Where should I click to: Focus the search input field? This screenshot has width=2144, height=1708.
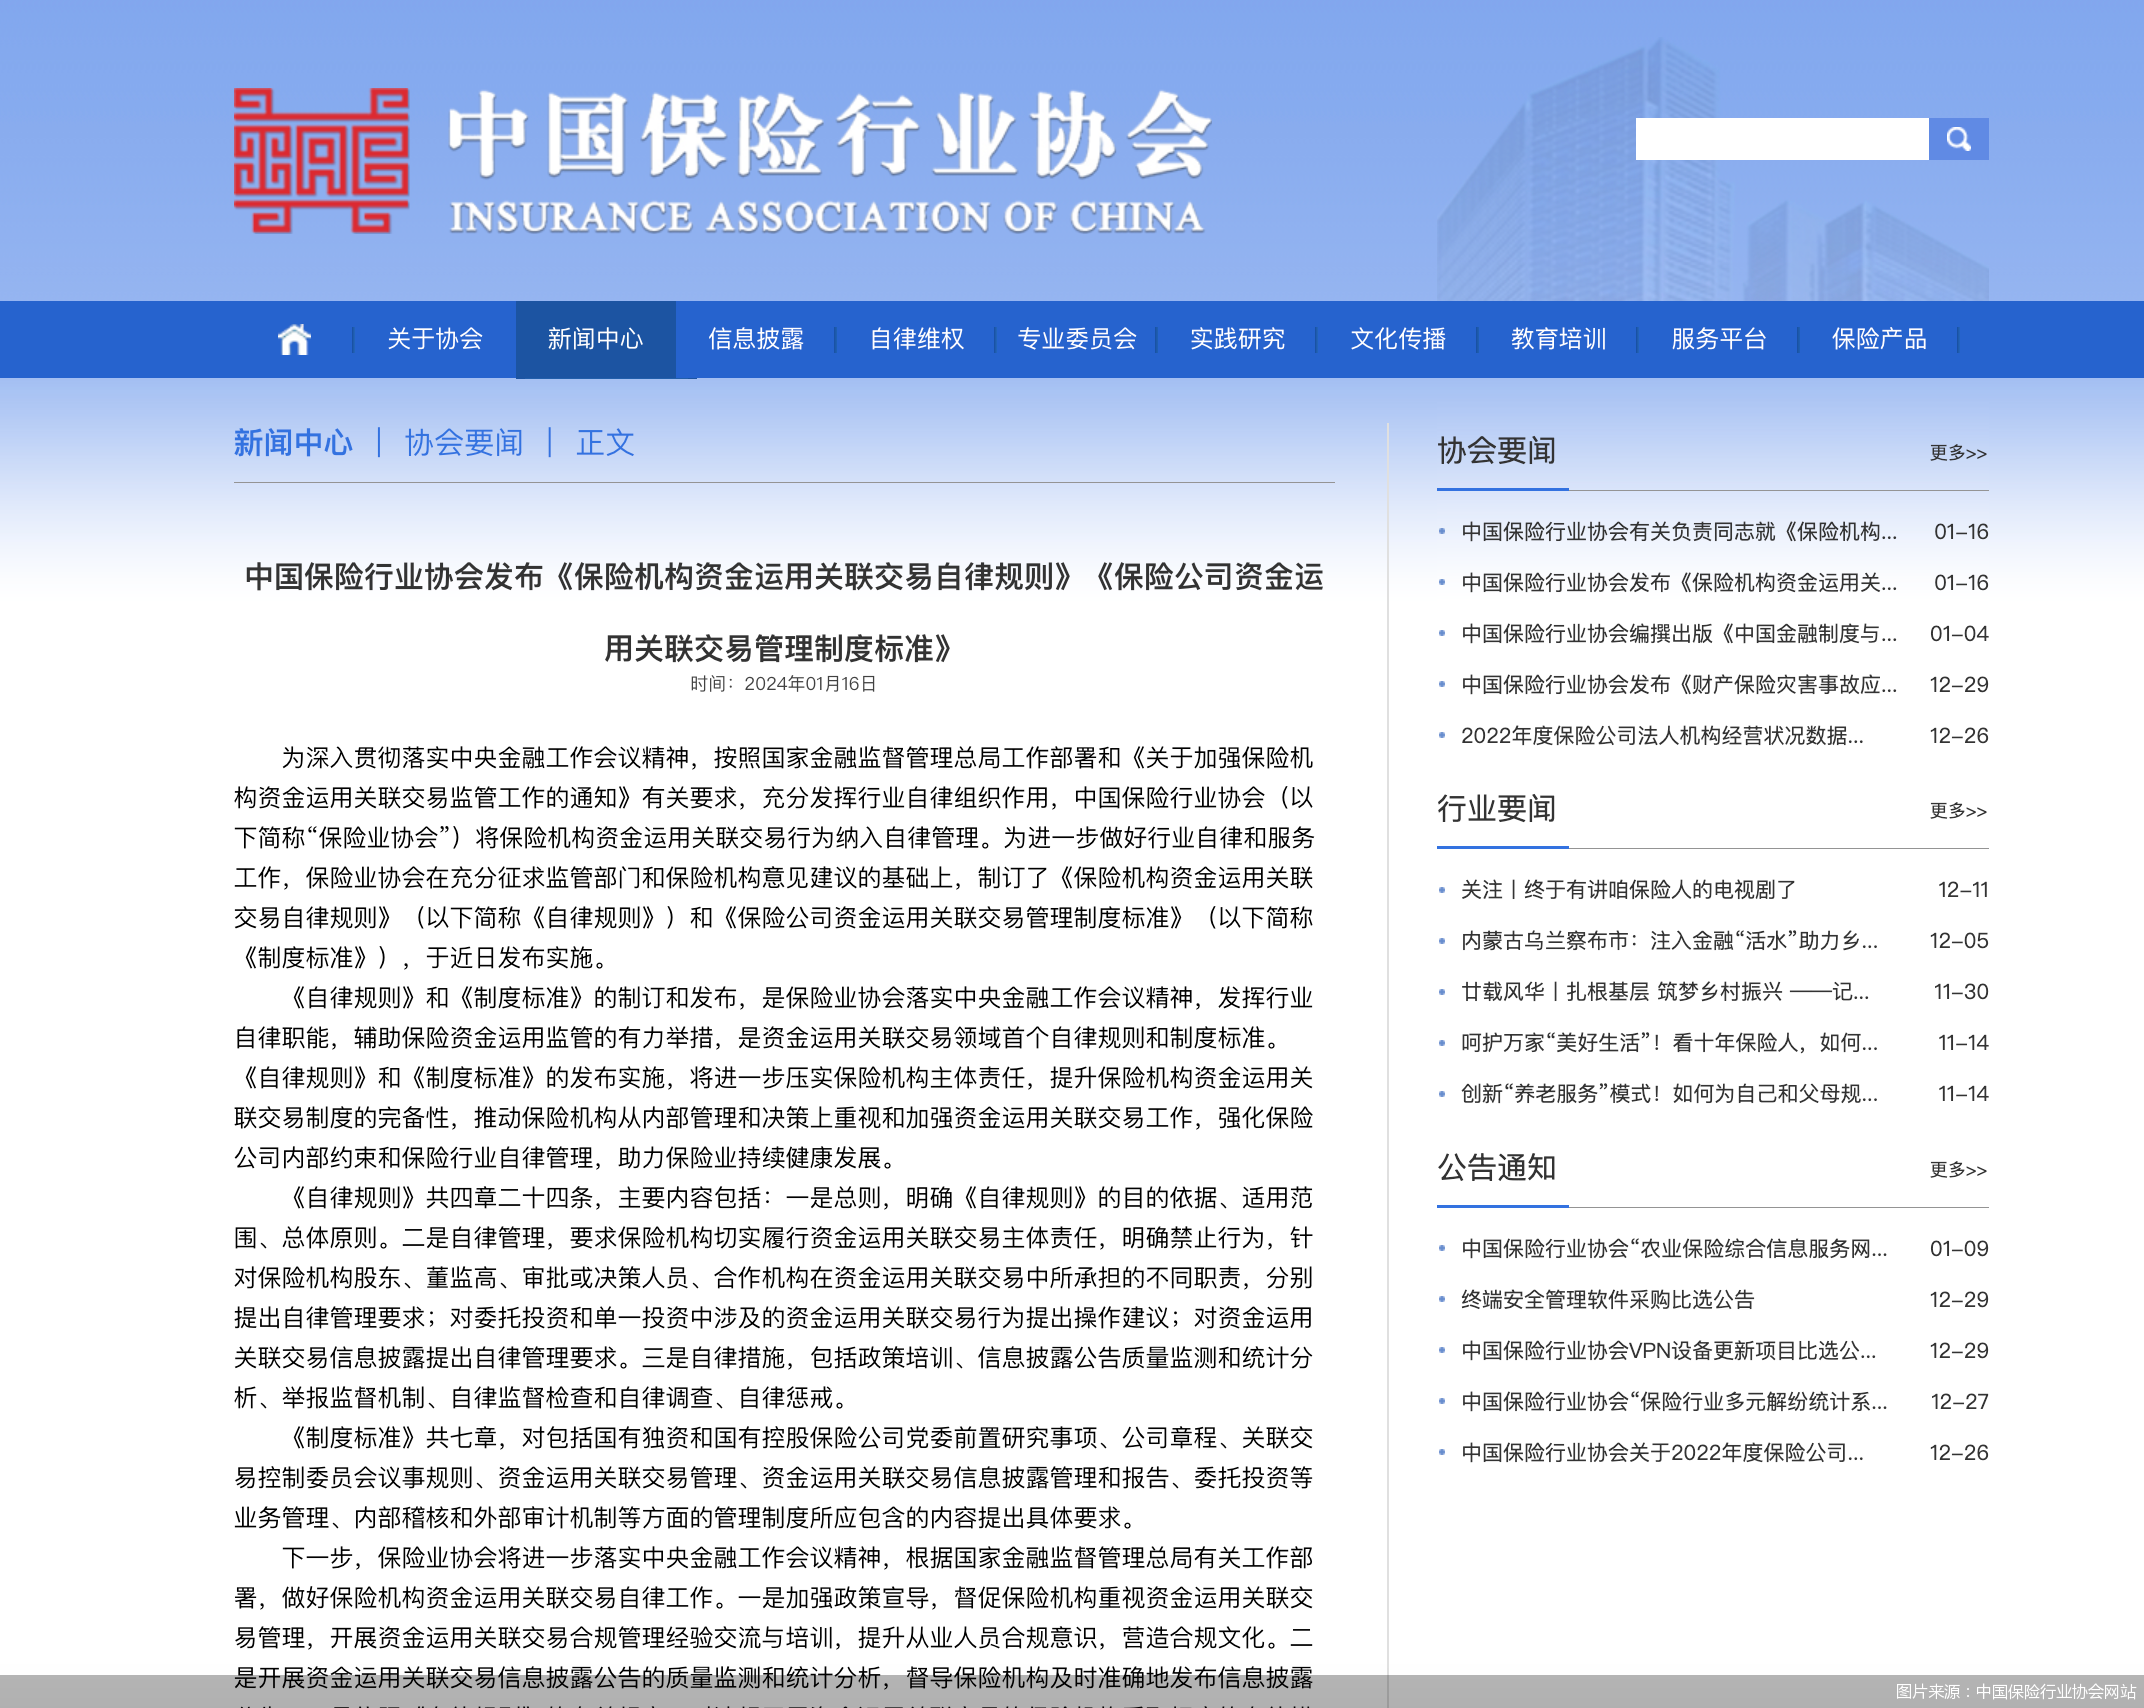coord(1782,139)
